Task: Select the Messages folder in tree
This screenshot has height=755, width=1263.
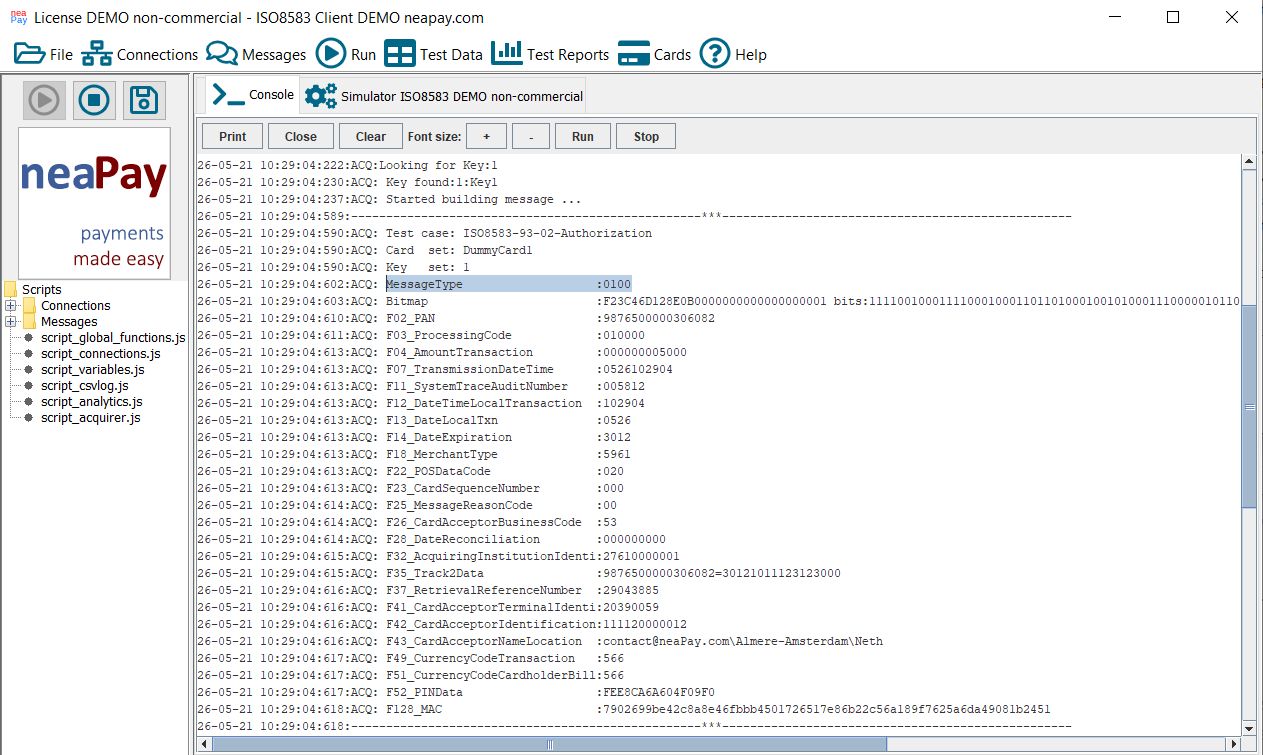Action: (69, 322)
